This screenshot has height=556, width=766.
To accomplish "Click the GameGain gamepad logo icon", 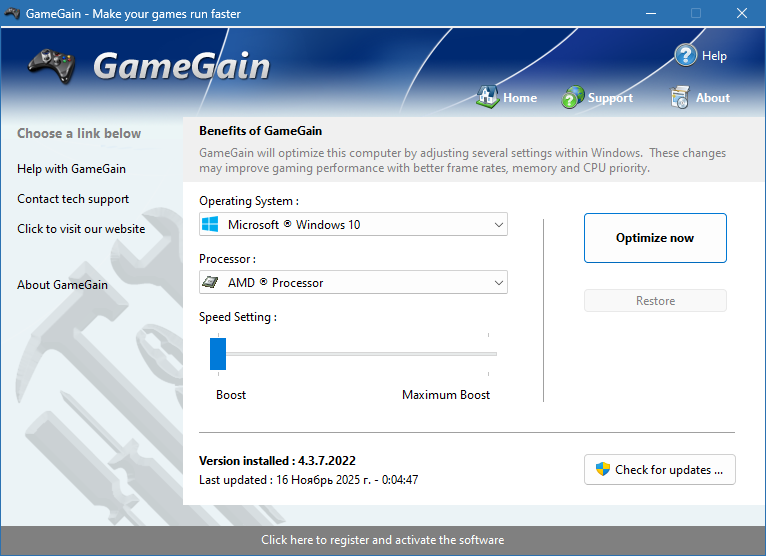I will click(52, 66).
